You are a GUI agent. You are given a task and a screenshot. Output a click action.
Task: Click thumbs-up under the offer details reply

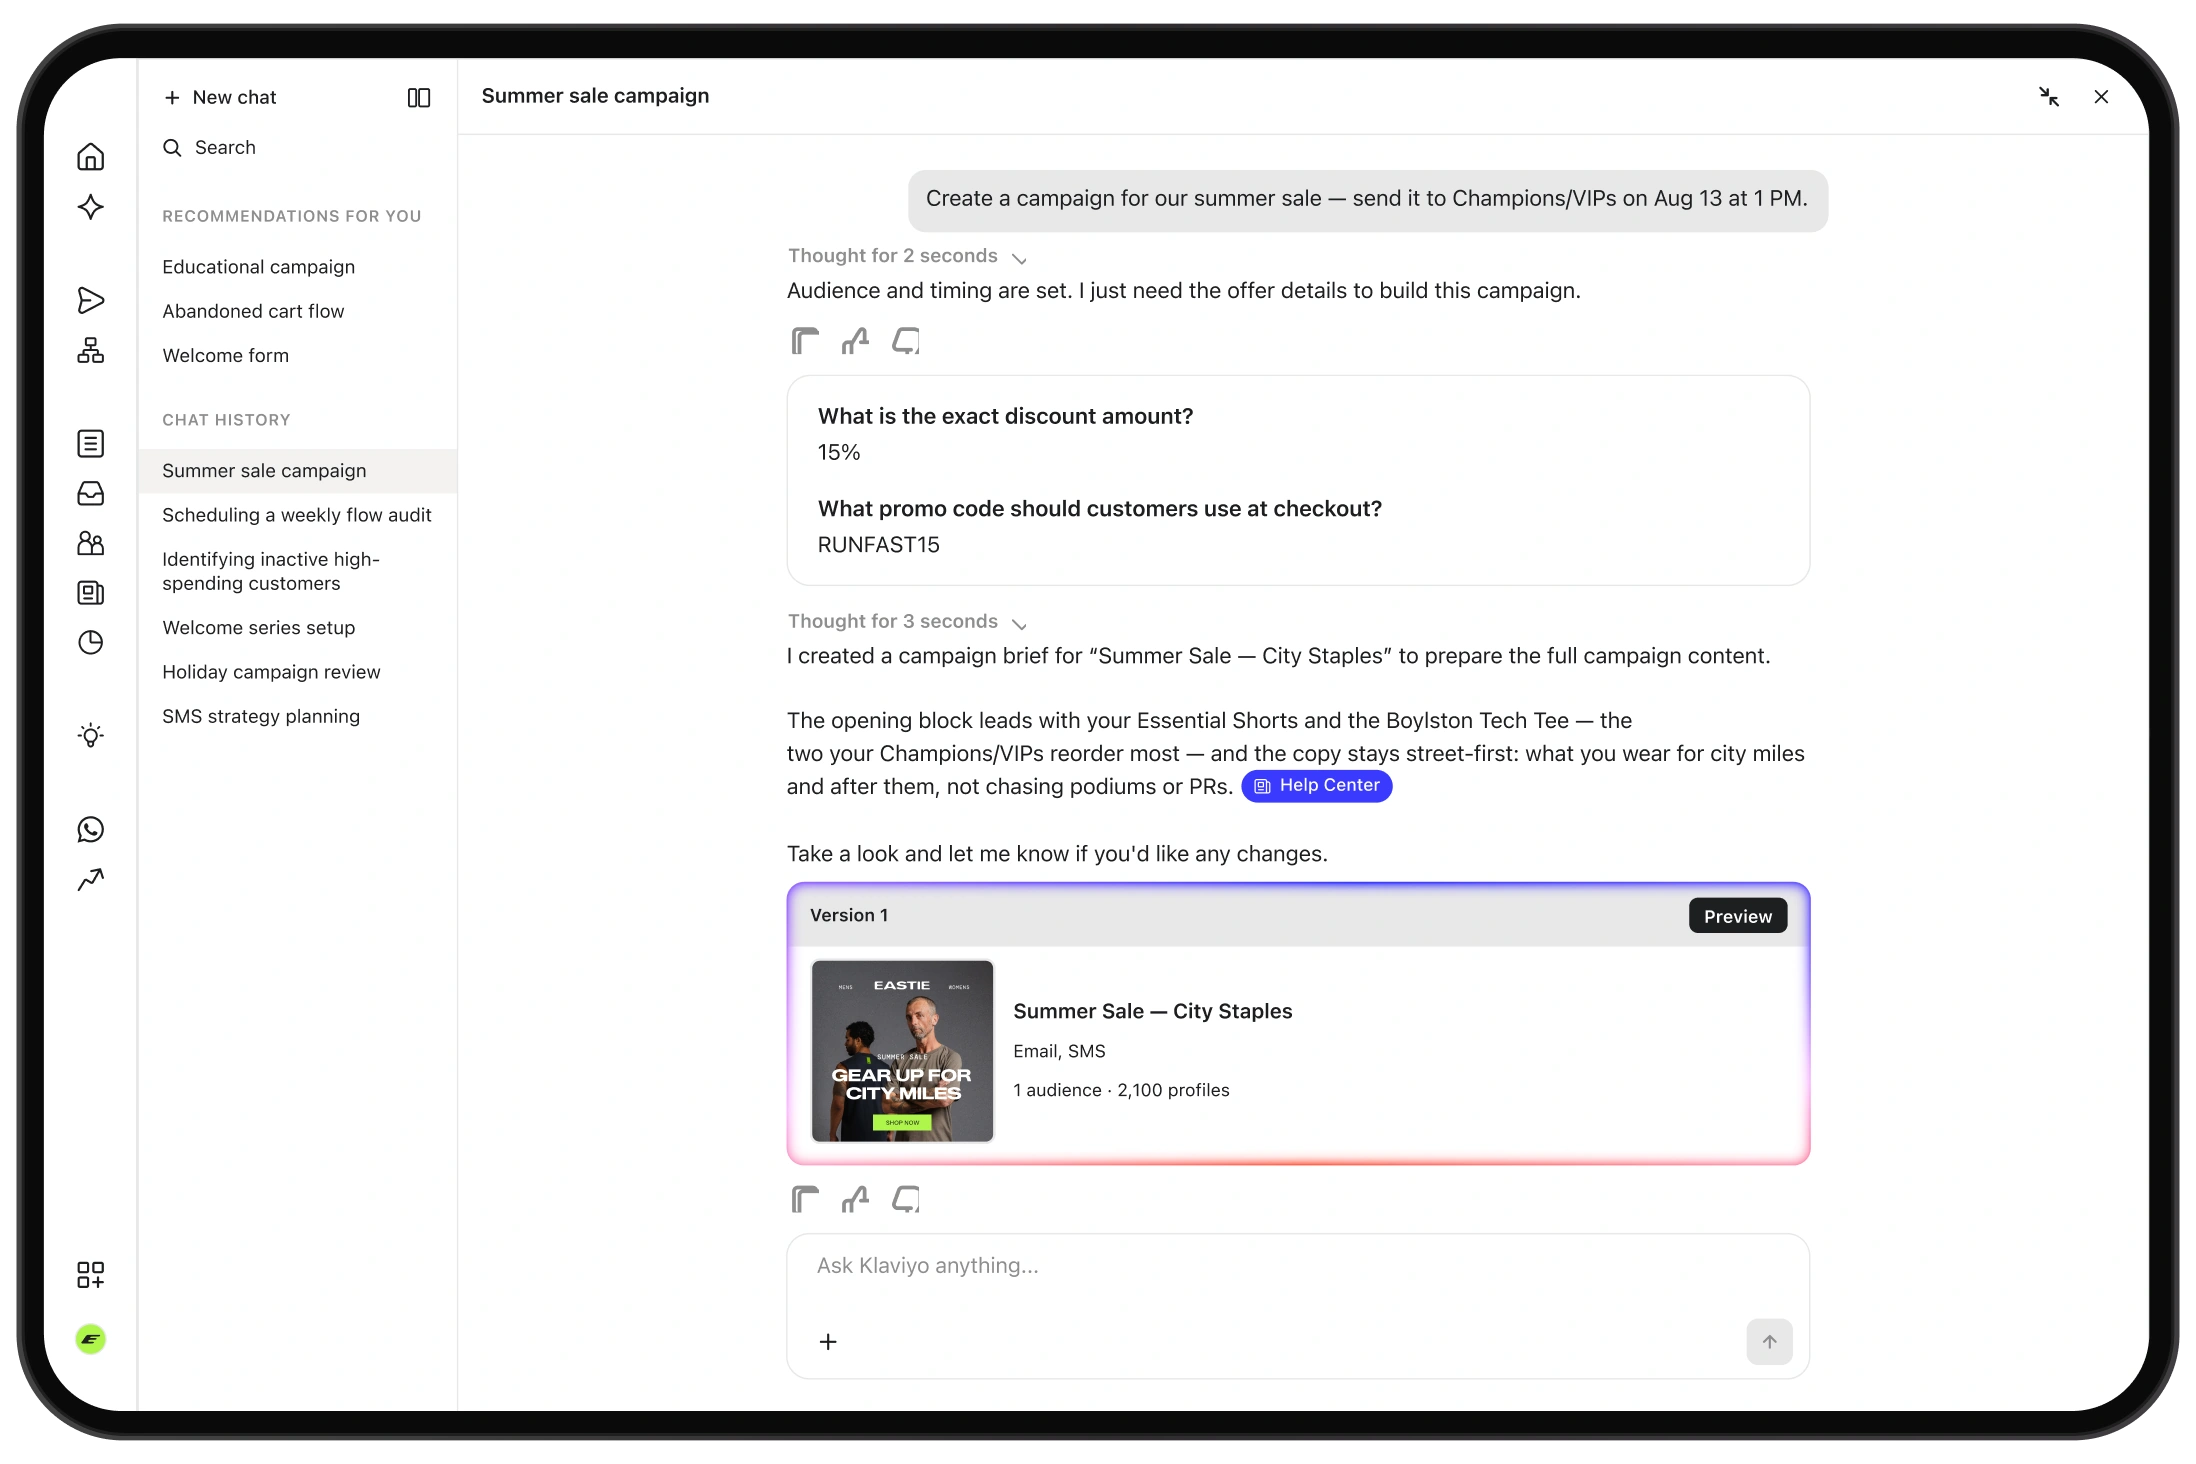pos(855,341)
